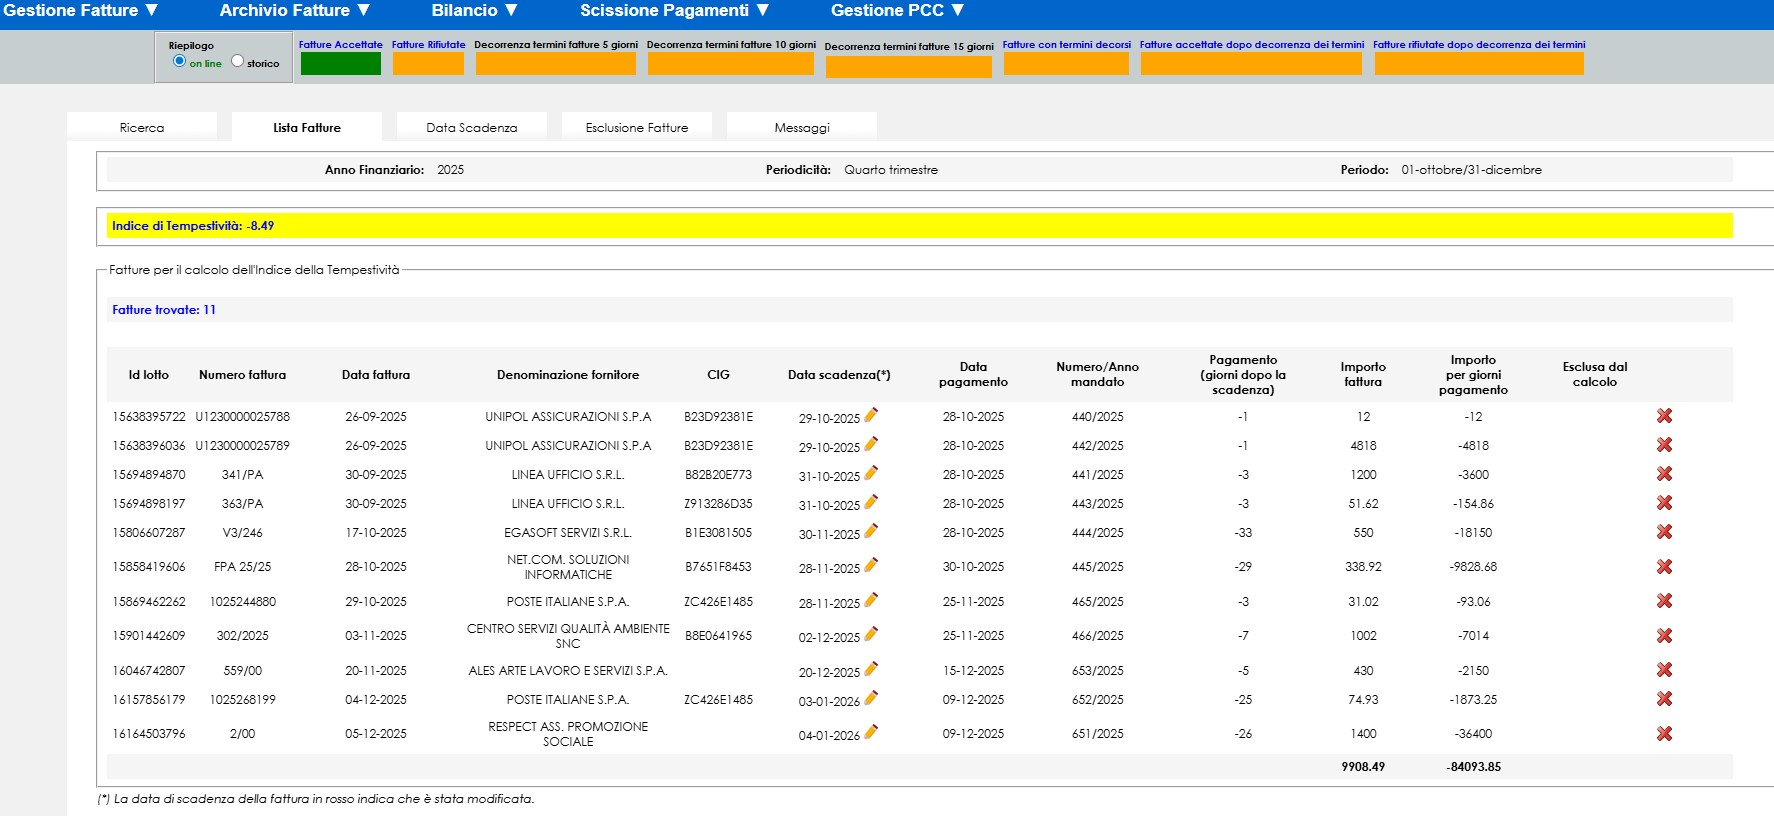Exclude ALES ARTE LAVORO invoice from calculation
The height and width of the screenshot is (816, 1774).
(1664, 670)
